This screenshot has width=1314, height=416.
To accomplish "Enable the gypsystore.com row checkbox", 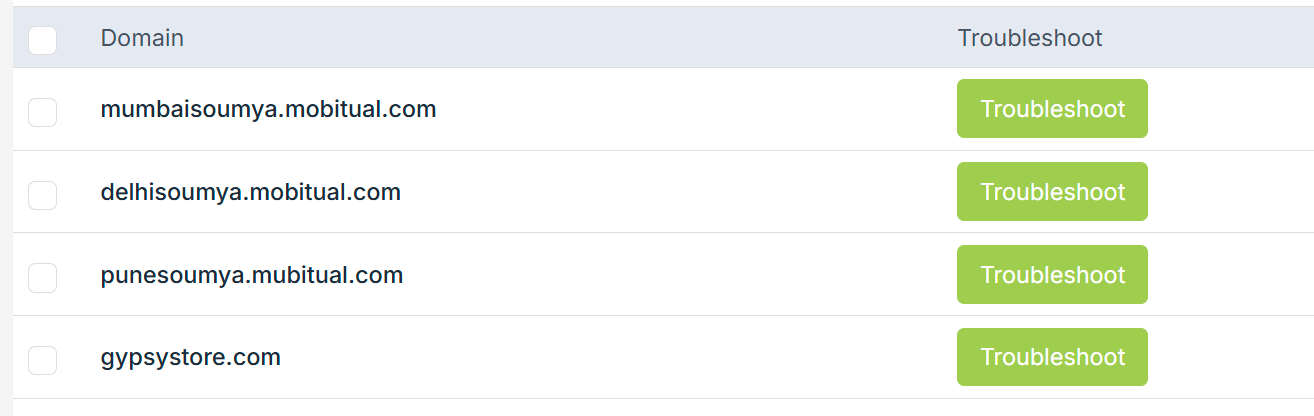I will 42,360.
